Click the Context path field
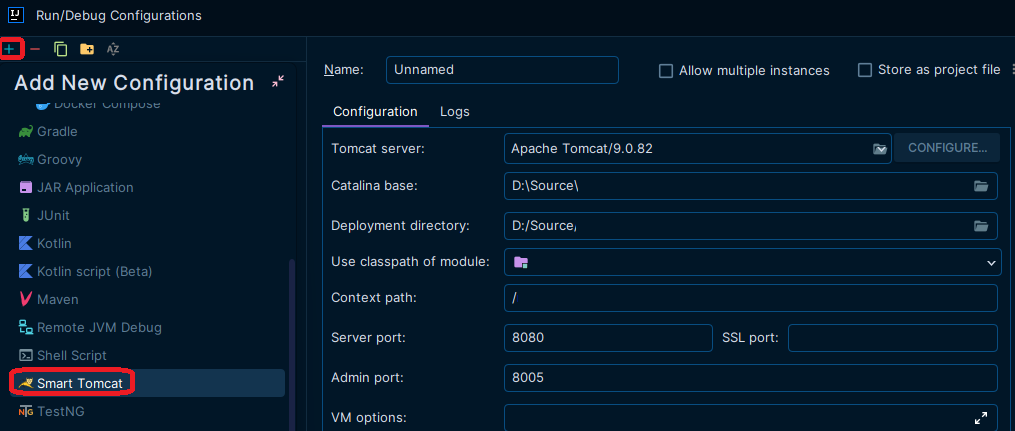The height and width of the screenshot is (431, 1015). coord(751,298)
